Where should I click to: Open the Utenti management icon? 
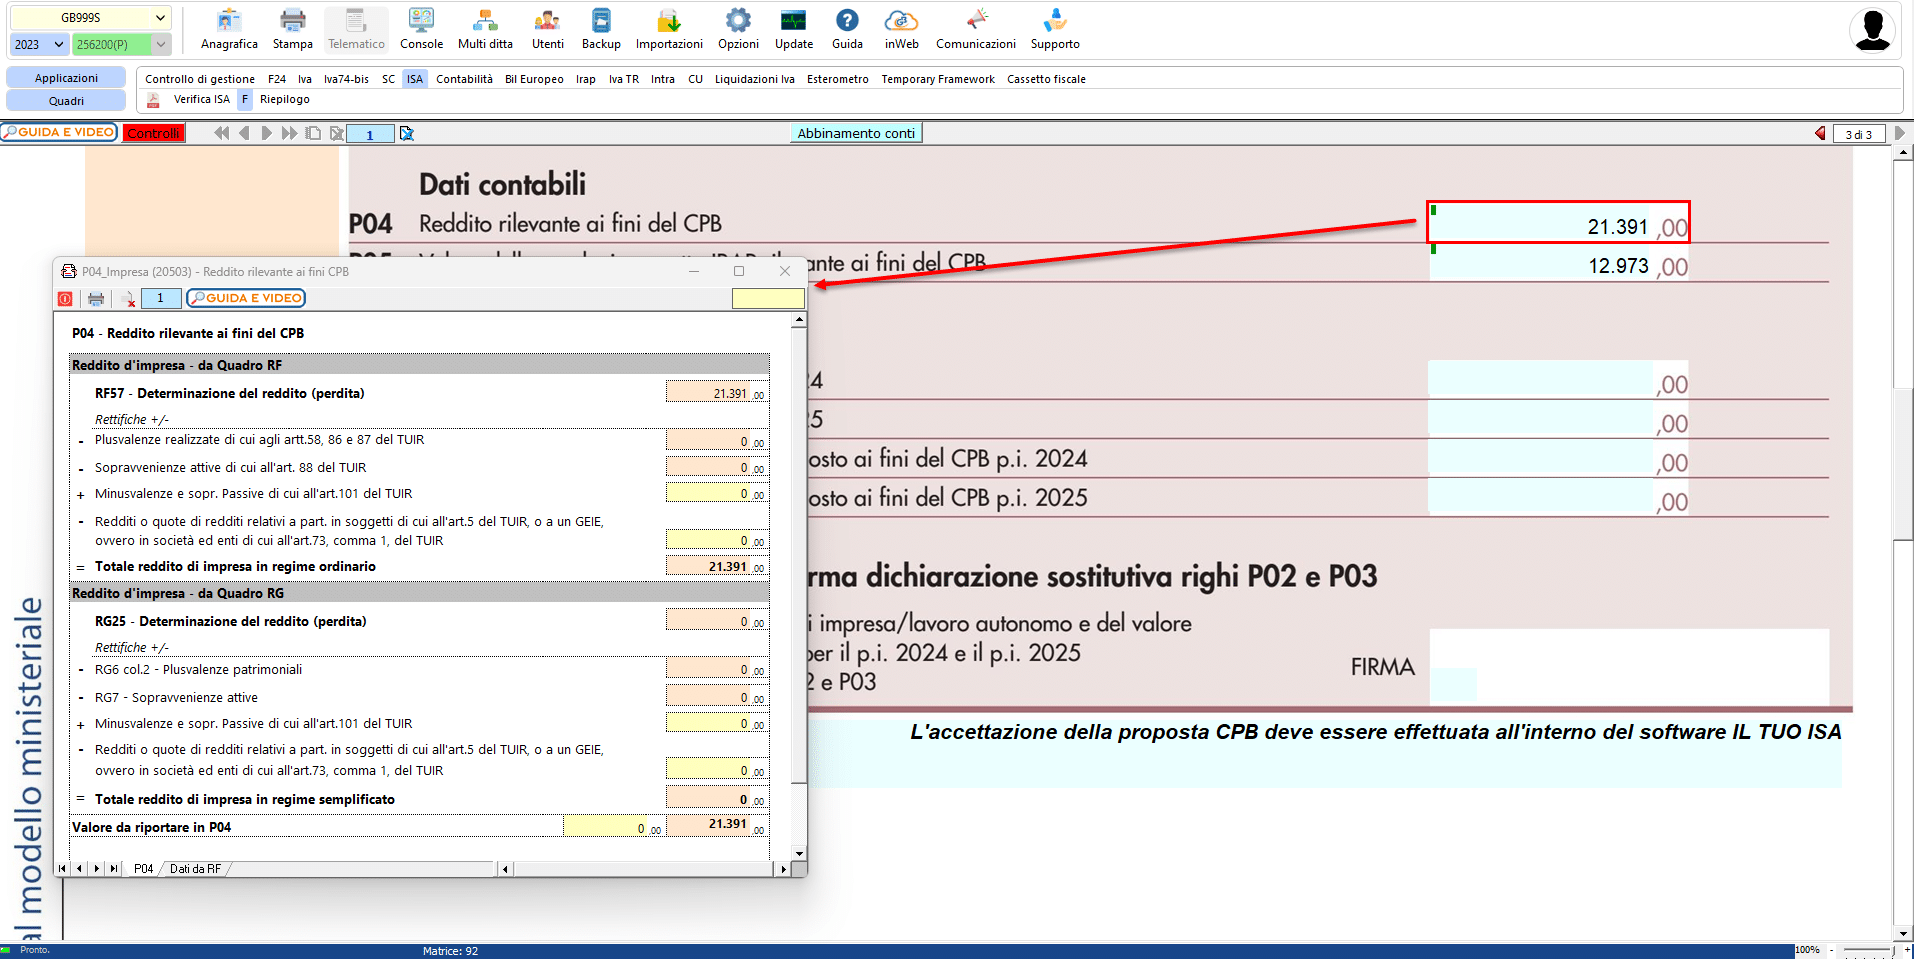tap(547, 30)
